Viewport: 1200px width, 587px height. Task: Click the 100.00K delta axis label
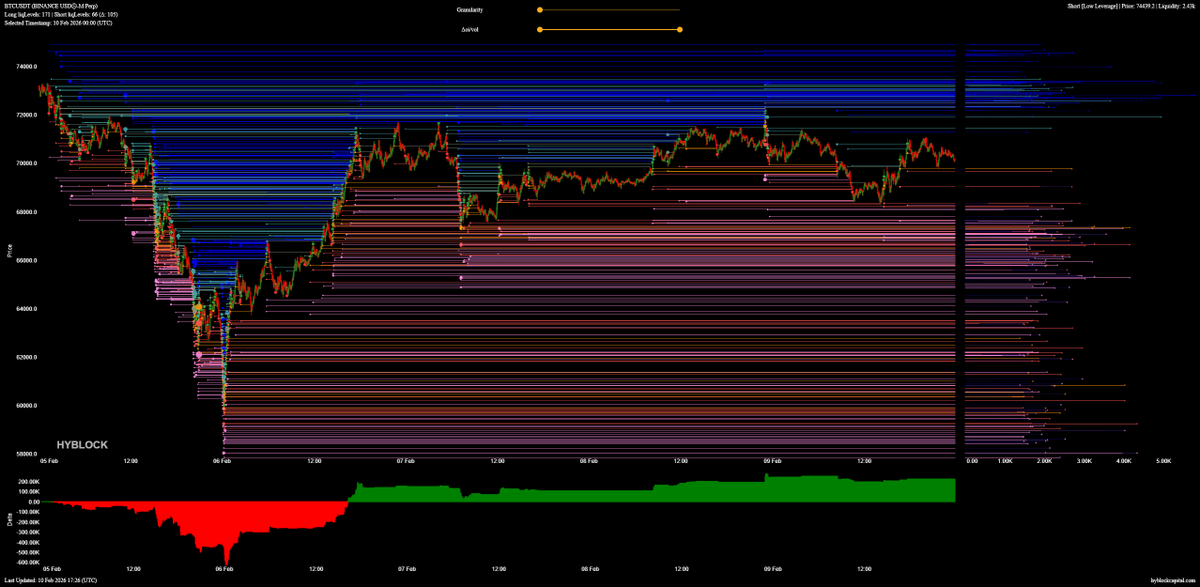[x=27, y=491]
